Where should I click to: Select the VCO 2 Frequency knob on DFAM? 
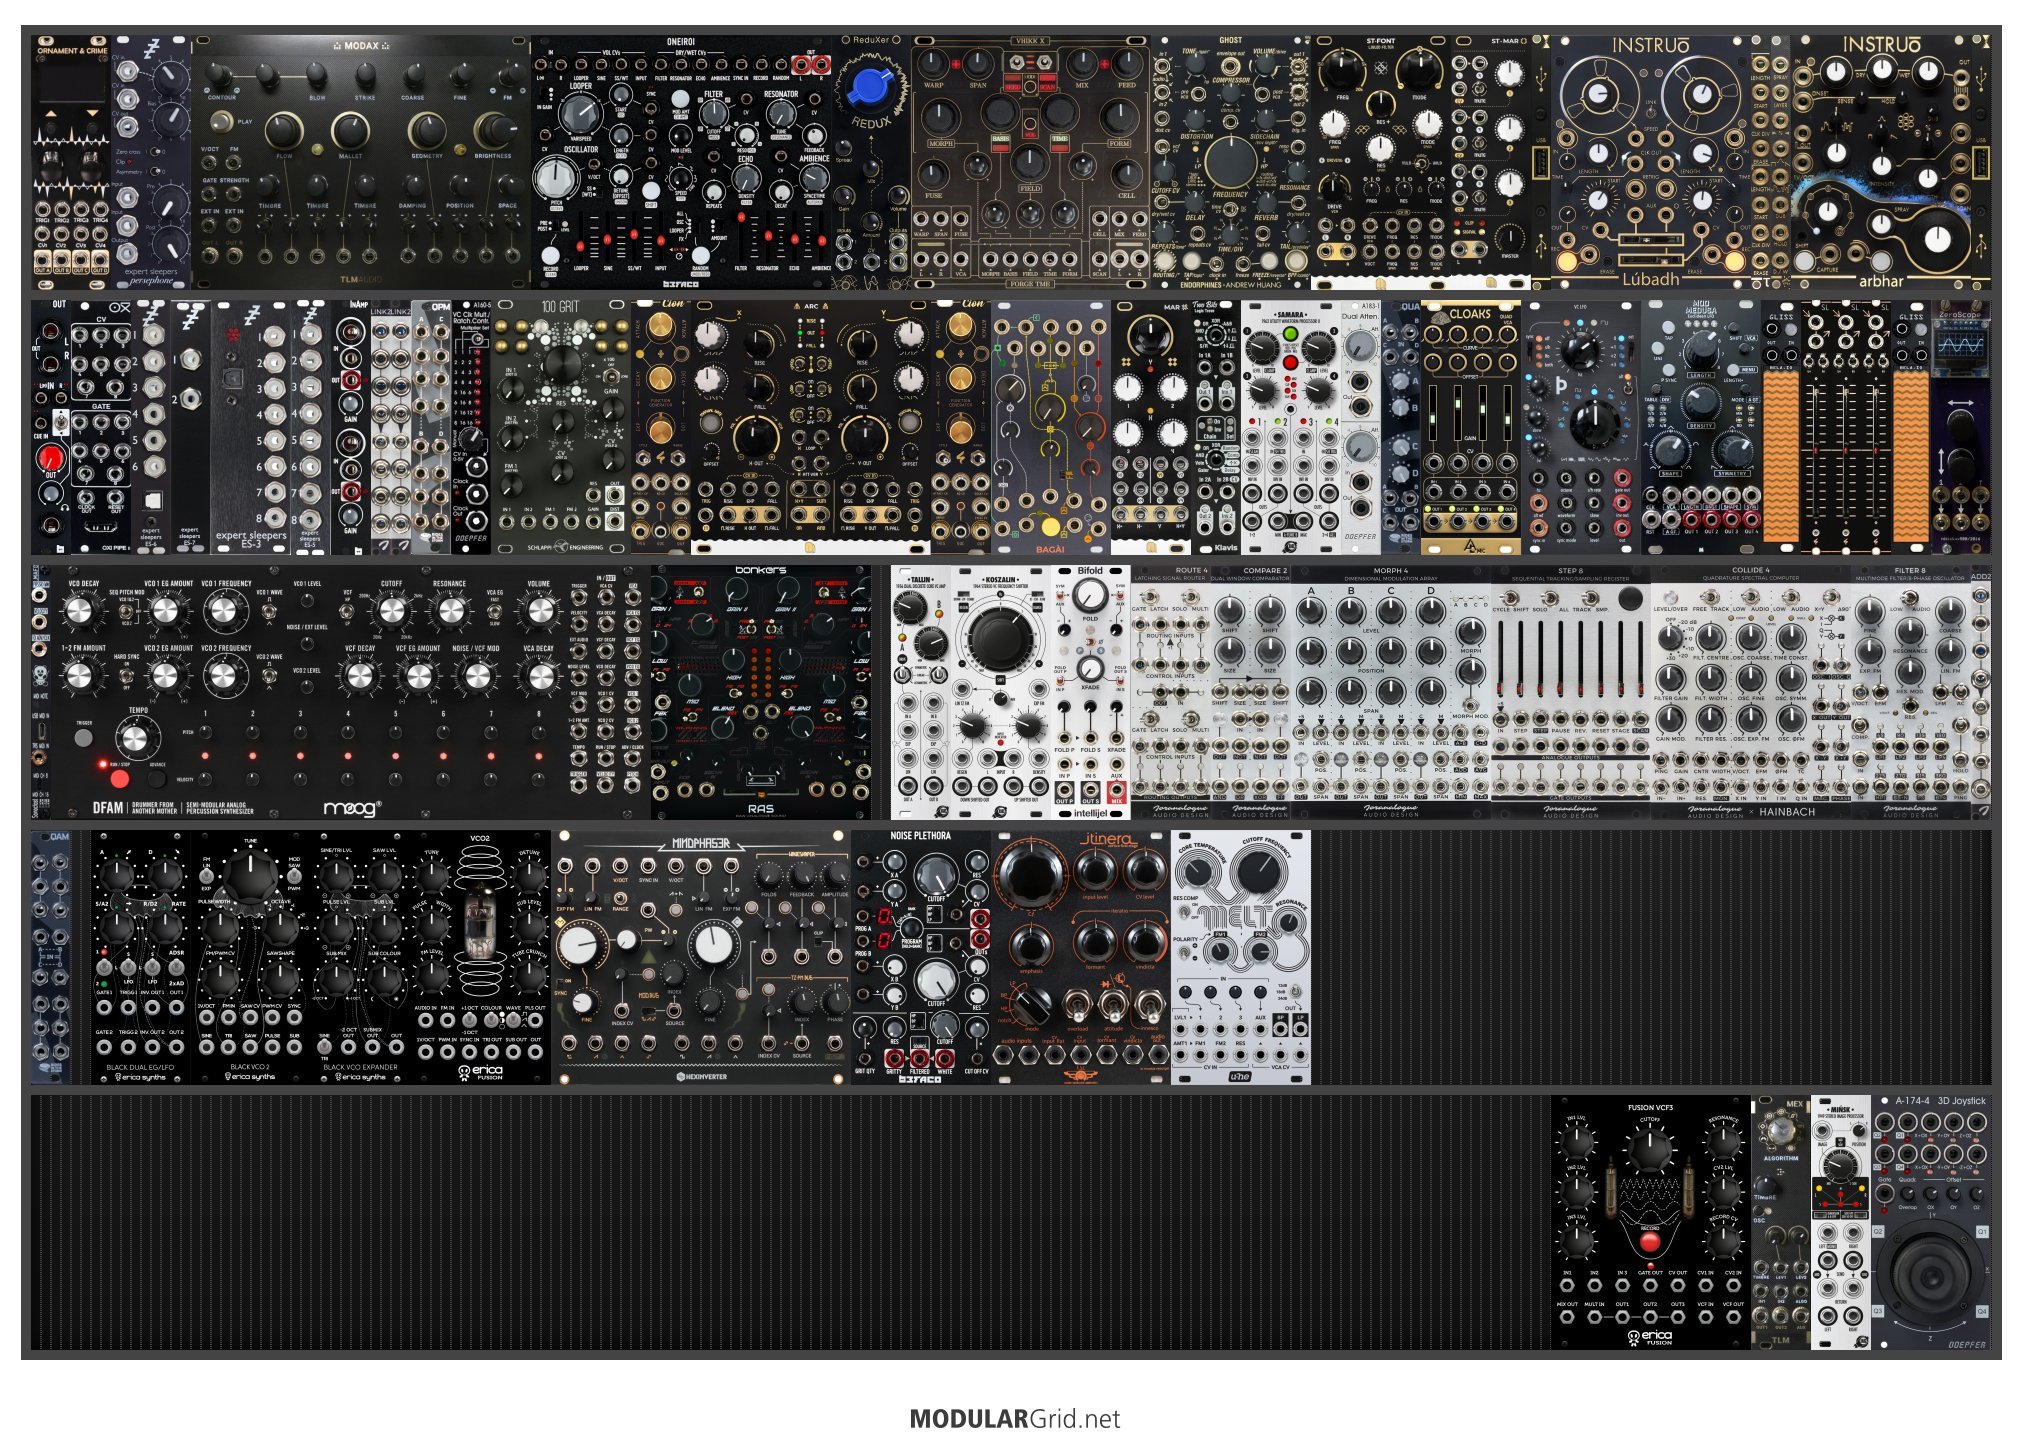coord(225,676)
